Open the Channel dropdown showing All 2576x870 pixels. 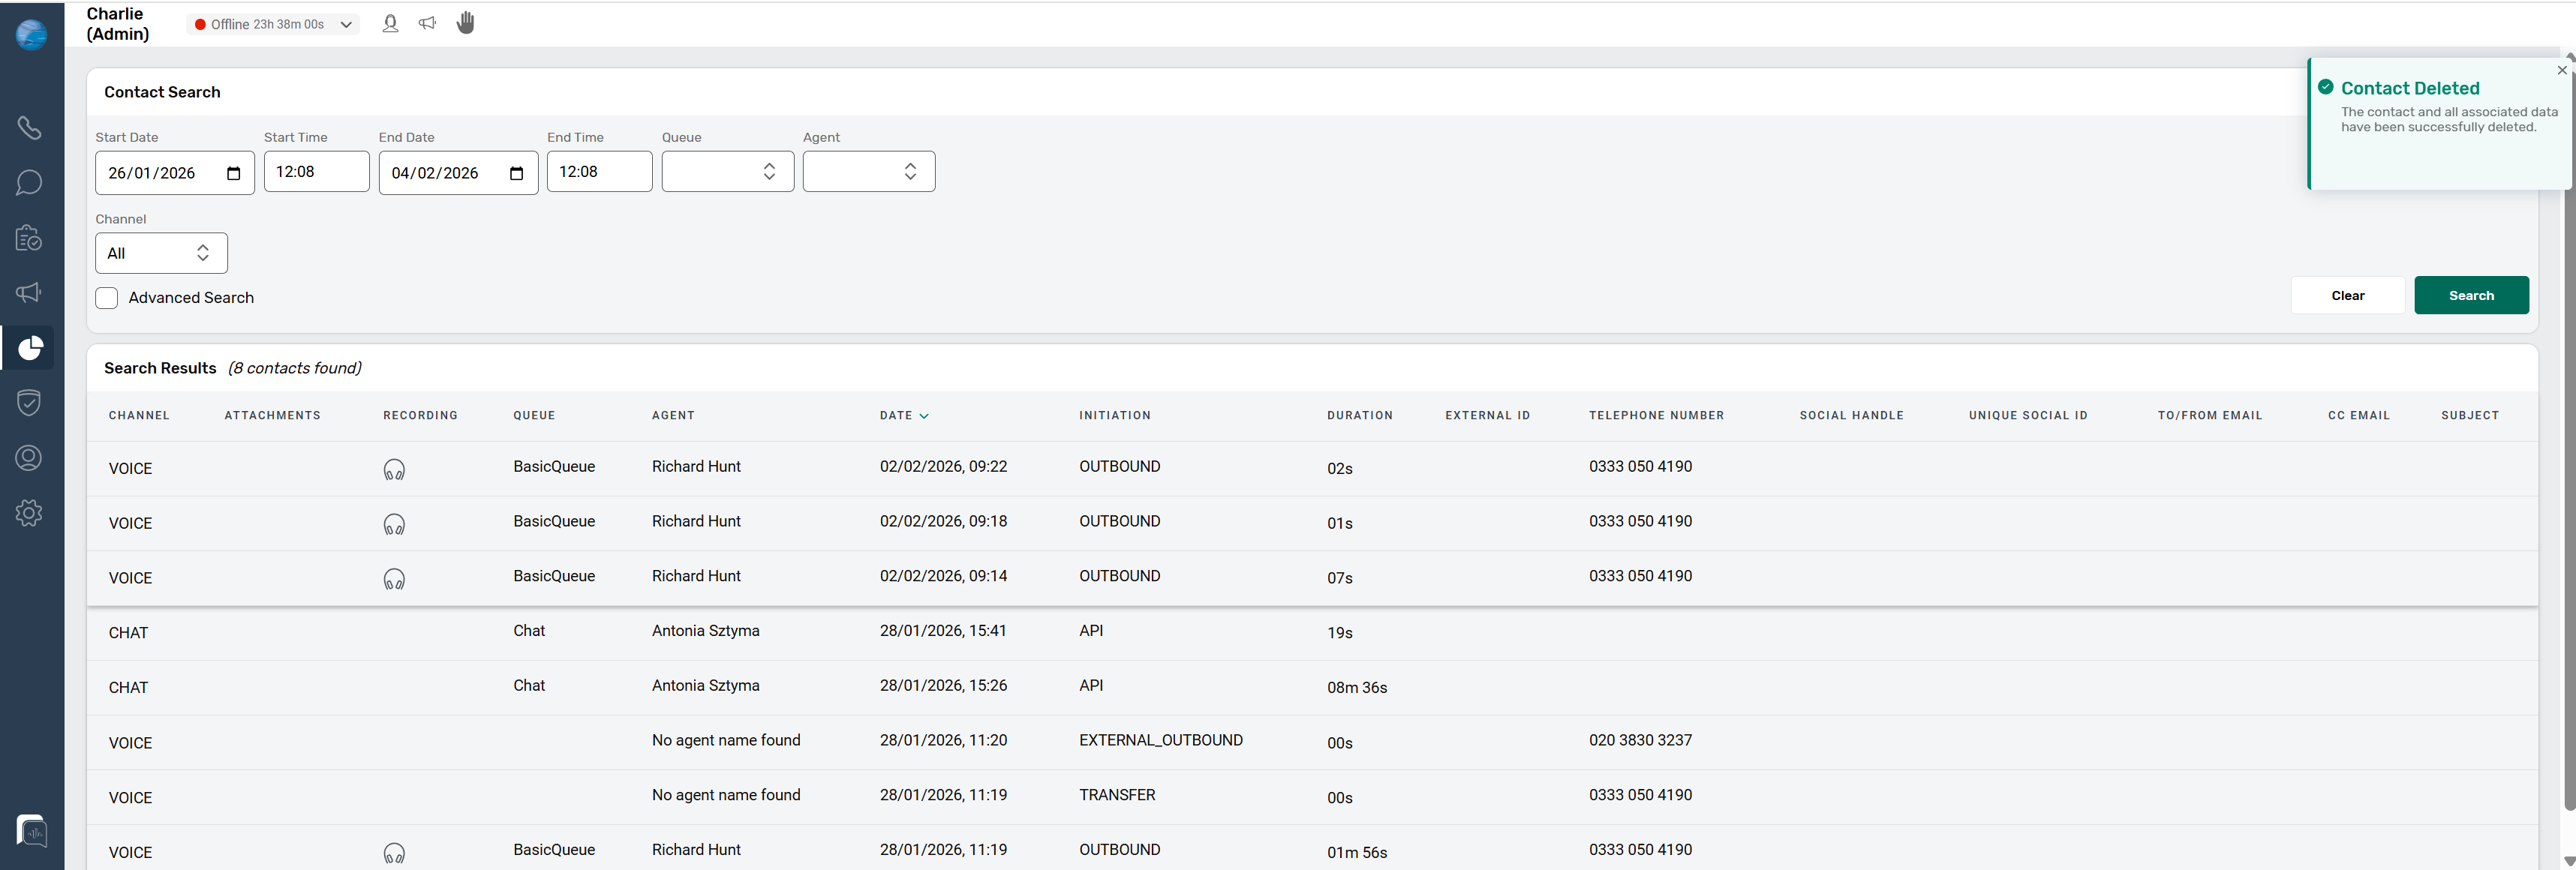[161, 253]
